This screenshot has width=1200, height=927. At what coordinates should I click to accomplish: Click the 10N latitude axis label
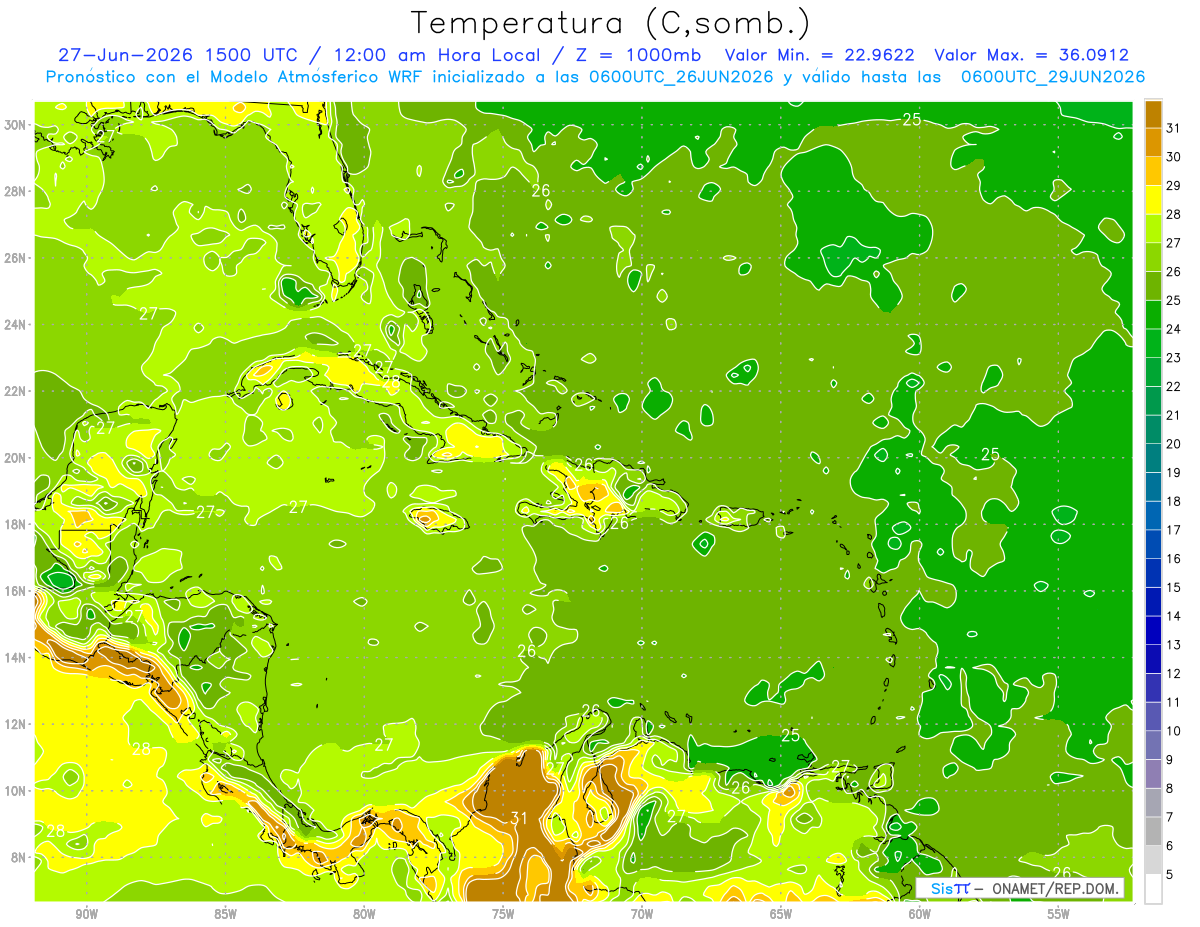point(15,791)
